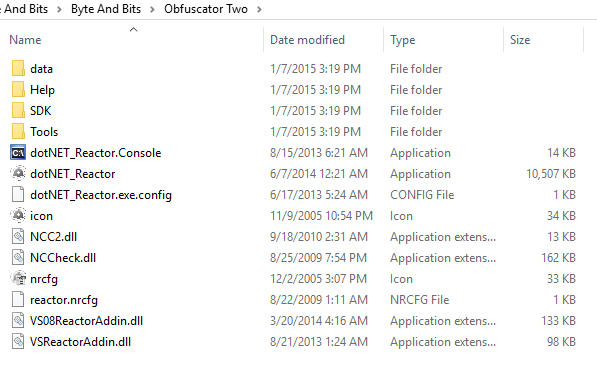Click the dotNET_Reactor application gear icon
This screenshot has width=597, height=385.
pos(18,174)
